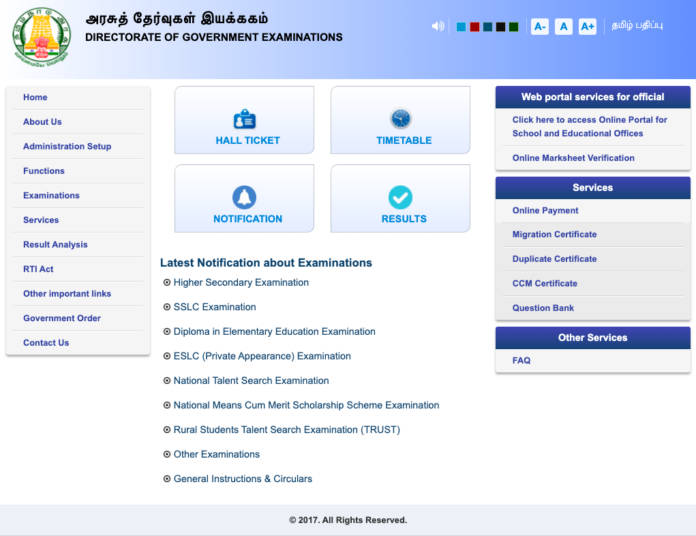Access Online Portal for School and Educational Offices

point(589,126)
